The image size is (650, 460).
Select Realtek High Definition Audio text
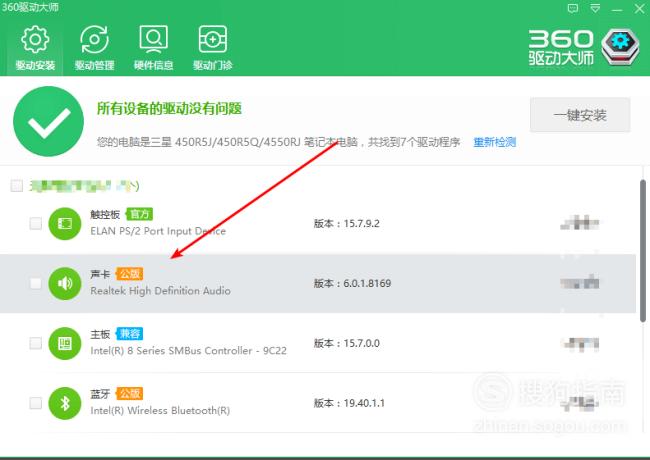160,291
